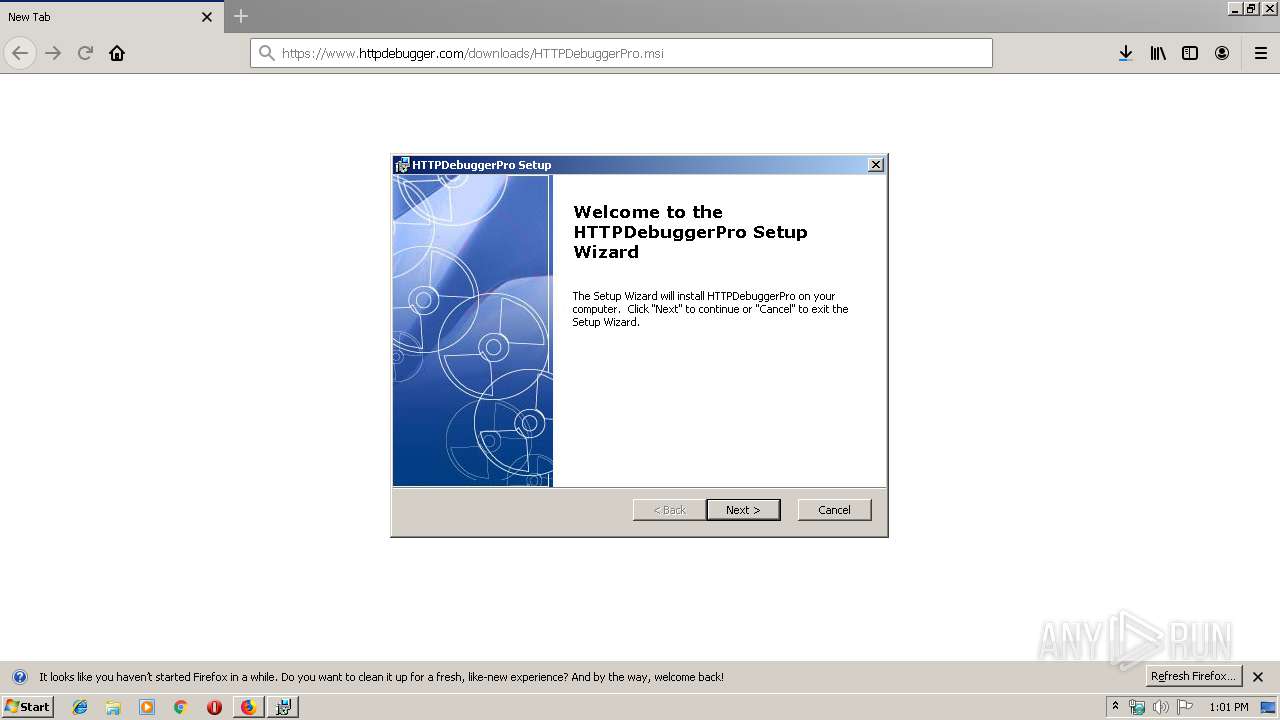The width and height of the screenshot is (1280, 720).
Task: Click the installer icon in the dialog title bar
Action: point(402,165)
